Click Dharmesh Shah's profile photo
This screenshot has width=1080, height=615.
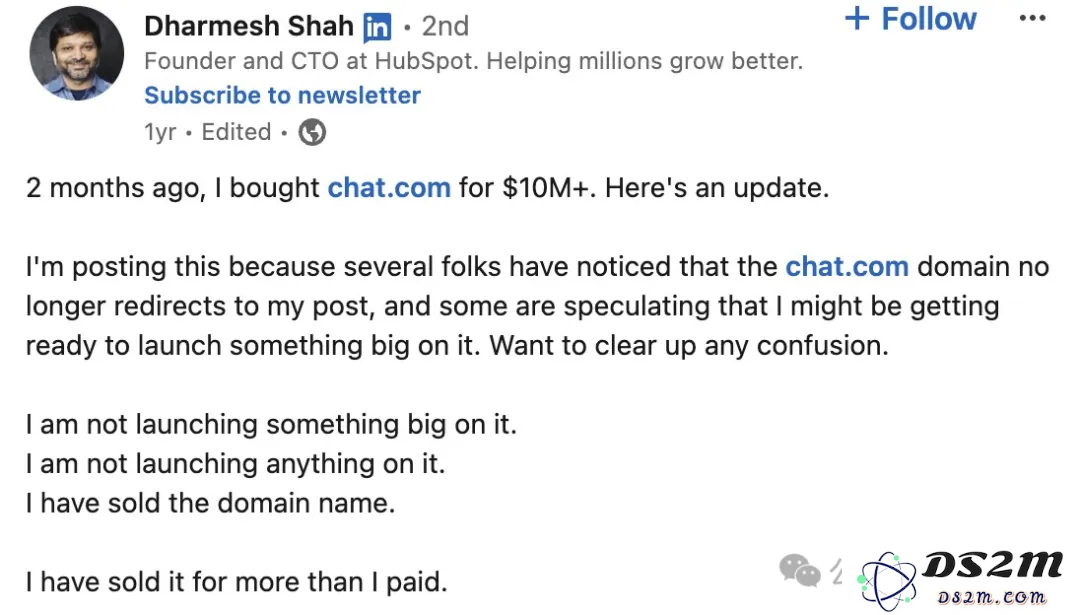pyautogui.click(x=76, y=54)
